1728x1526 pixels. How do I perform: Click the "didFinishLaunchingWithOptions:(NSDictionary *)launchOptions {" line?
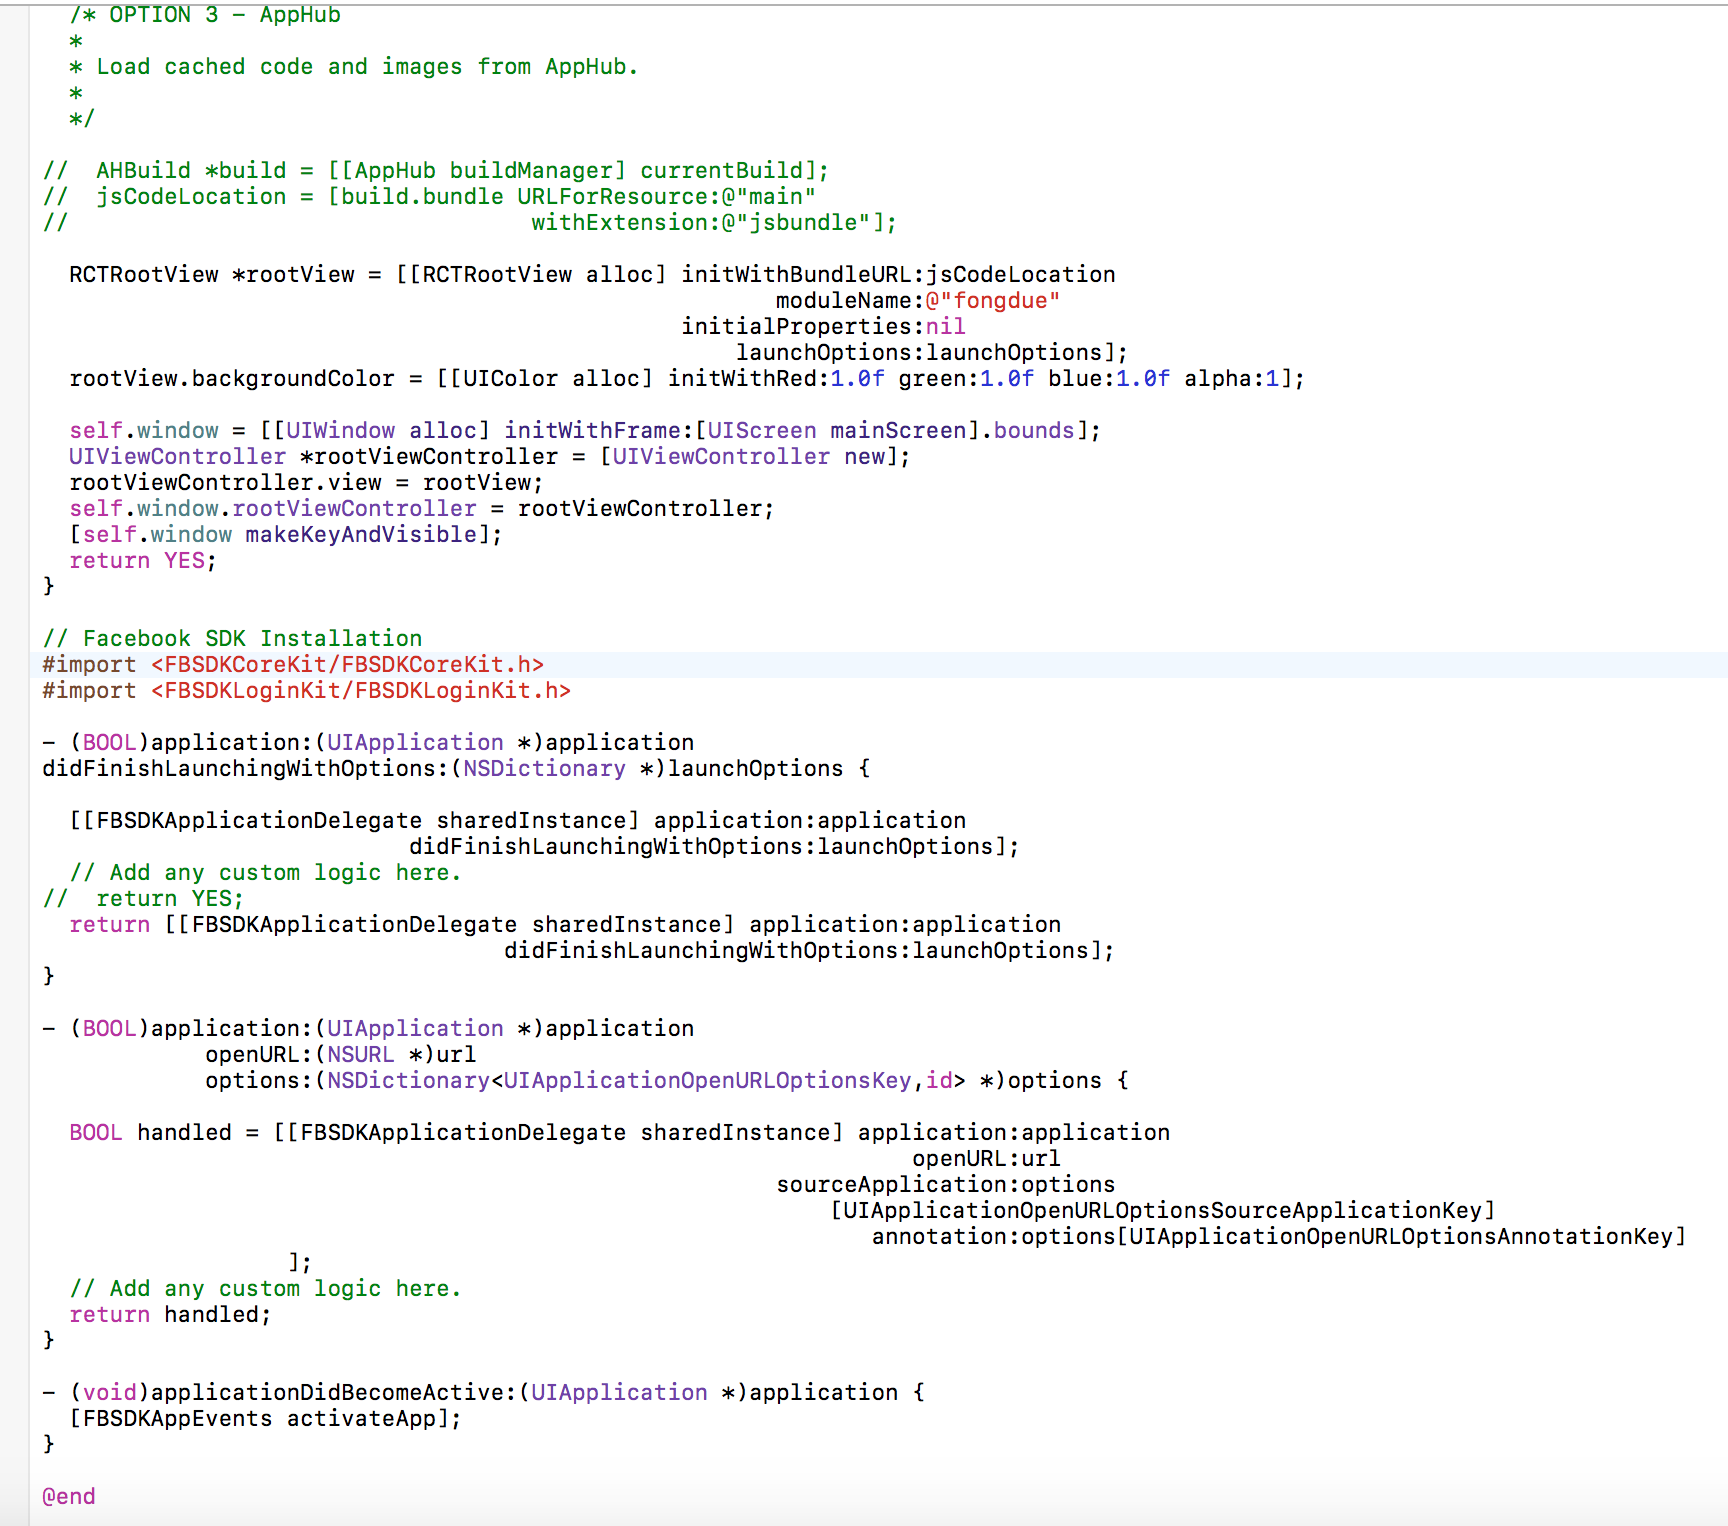click(457, 769)
